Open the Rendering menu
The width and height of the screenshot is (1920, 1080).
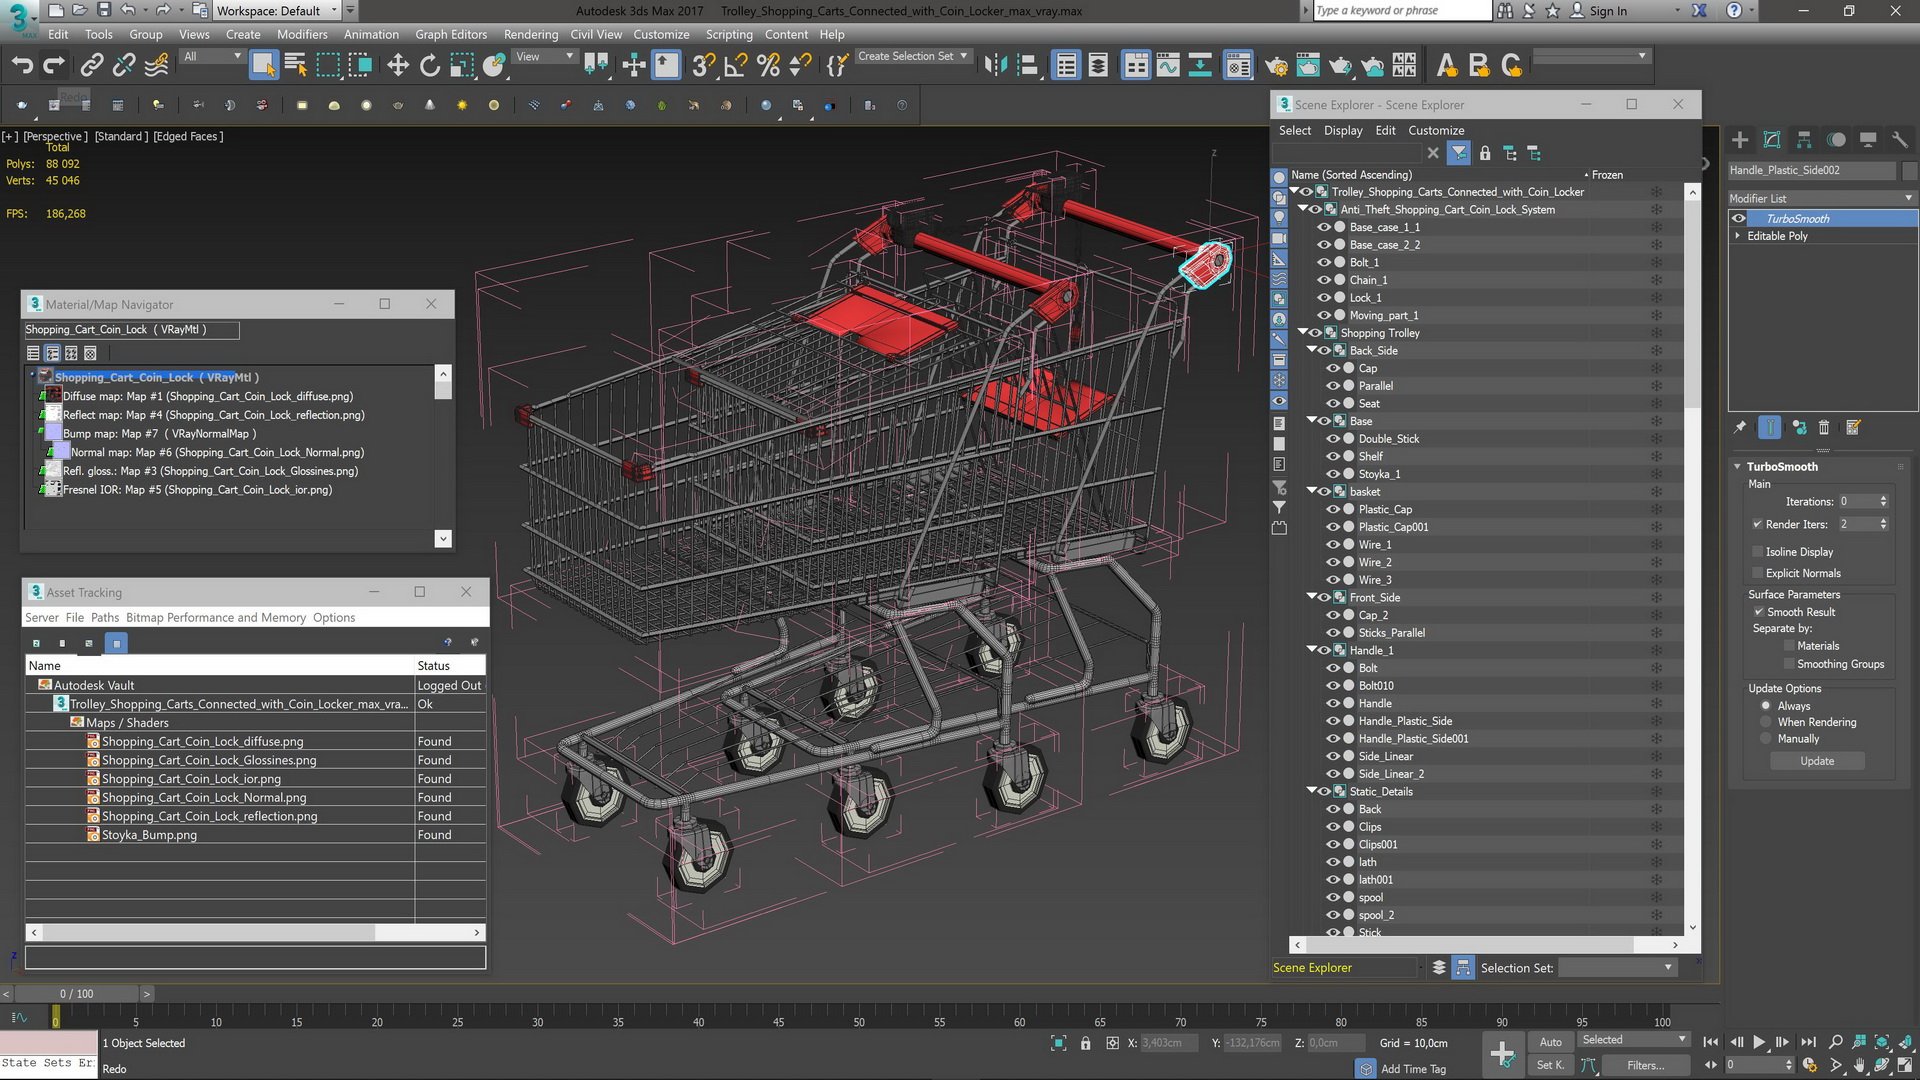point(531,34)
